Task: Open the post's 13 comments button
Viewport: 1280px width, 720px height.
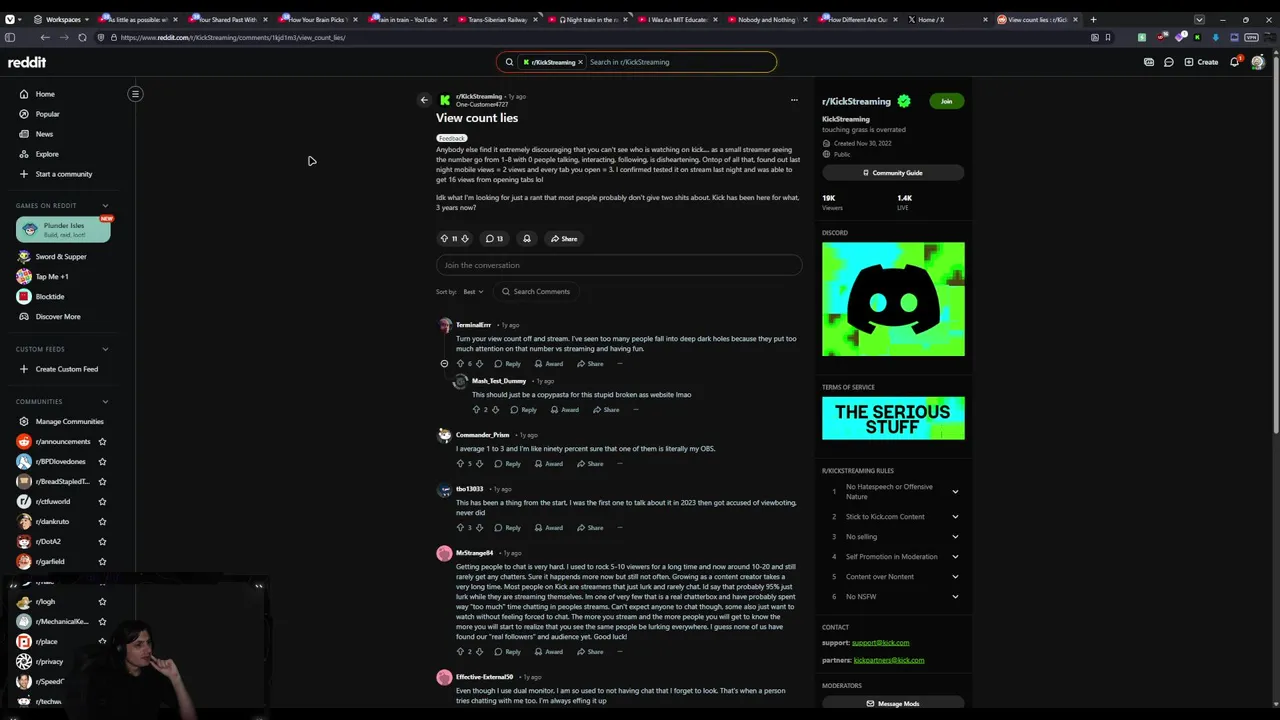Action: pyautogui.click(x=494, y=239)
